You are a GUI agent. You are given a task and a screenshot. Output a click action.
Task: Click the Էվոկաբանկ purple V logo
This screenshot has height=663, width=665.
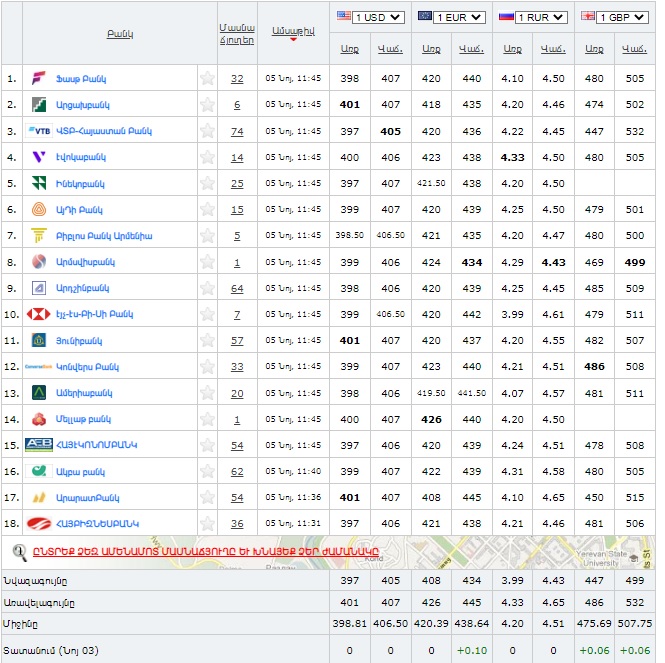point(39,157)
